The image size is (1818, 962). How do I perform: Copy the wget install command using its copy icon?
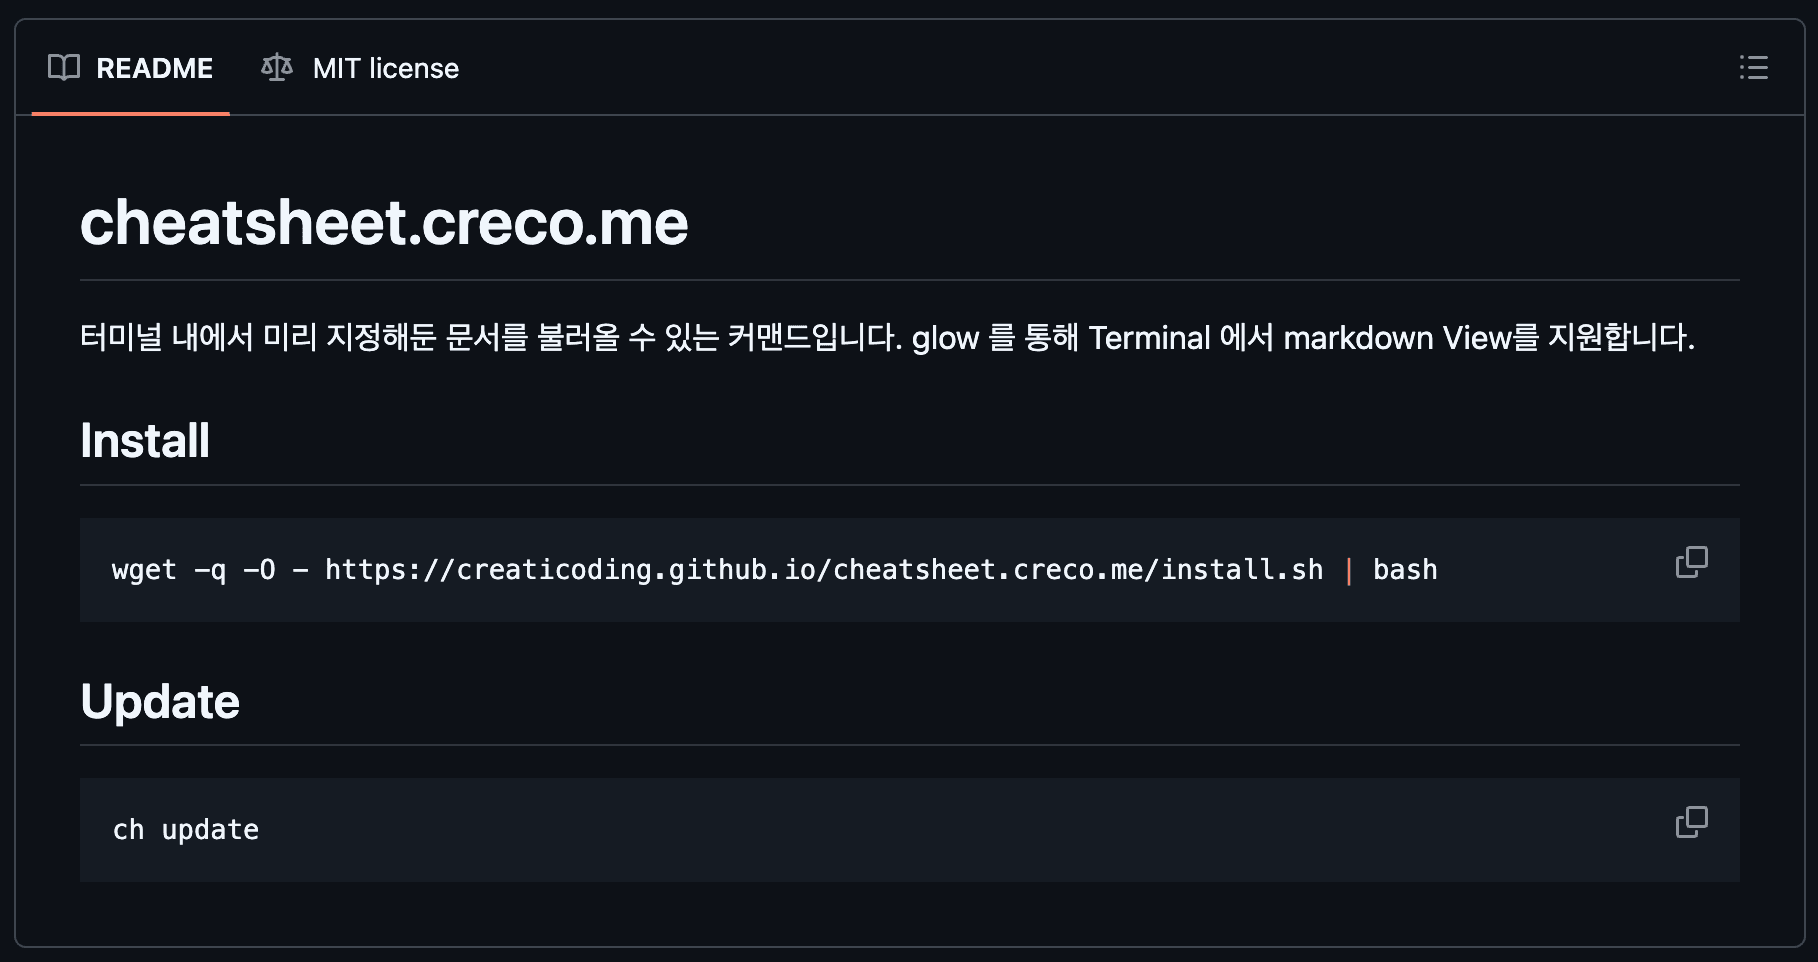[x=1692, y=562]
